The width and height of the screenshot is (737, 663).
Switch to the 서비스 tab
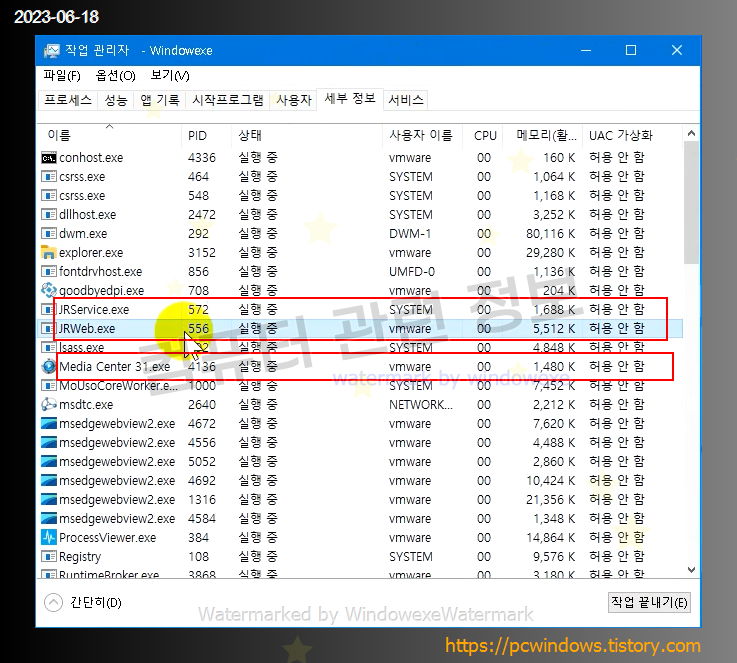pos(406,100)
